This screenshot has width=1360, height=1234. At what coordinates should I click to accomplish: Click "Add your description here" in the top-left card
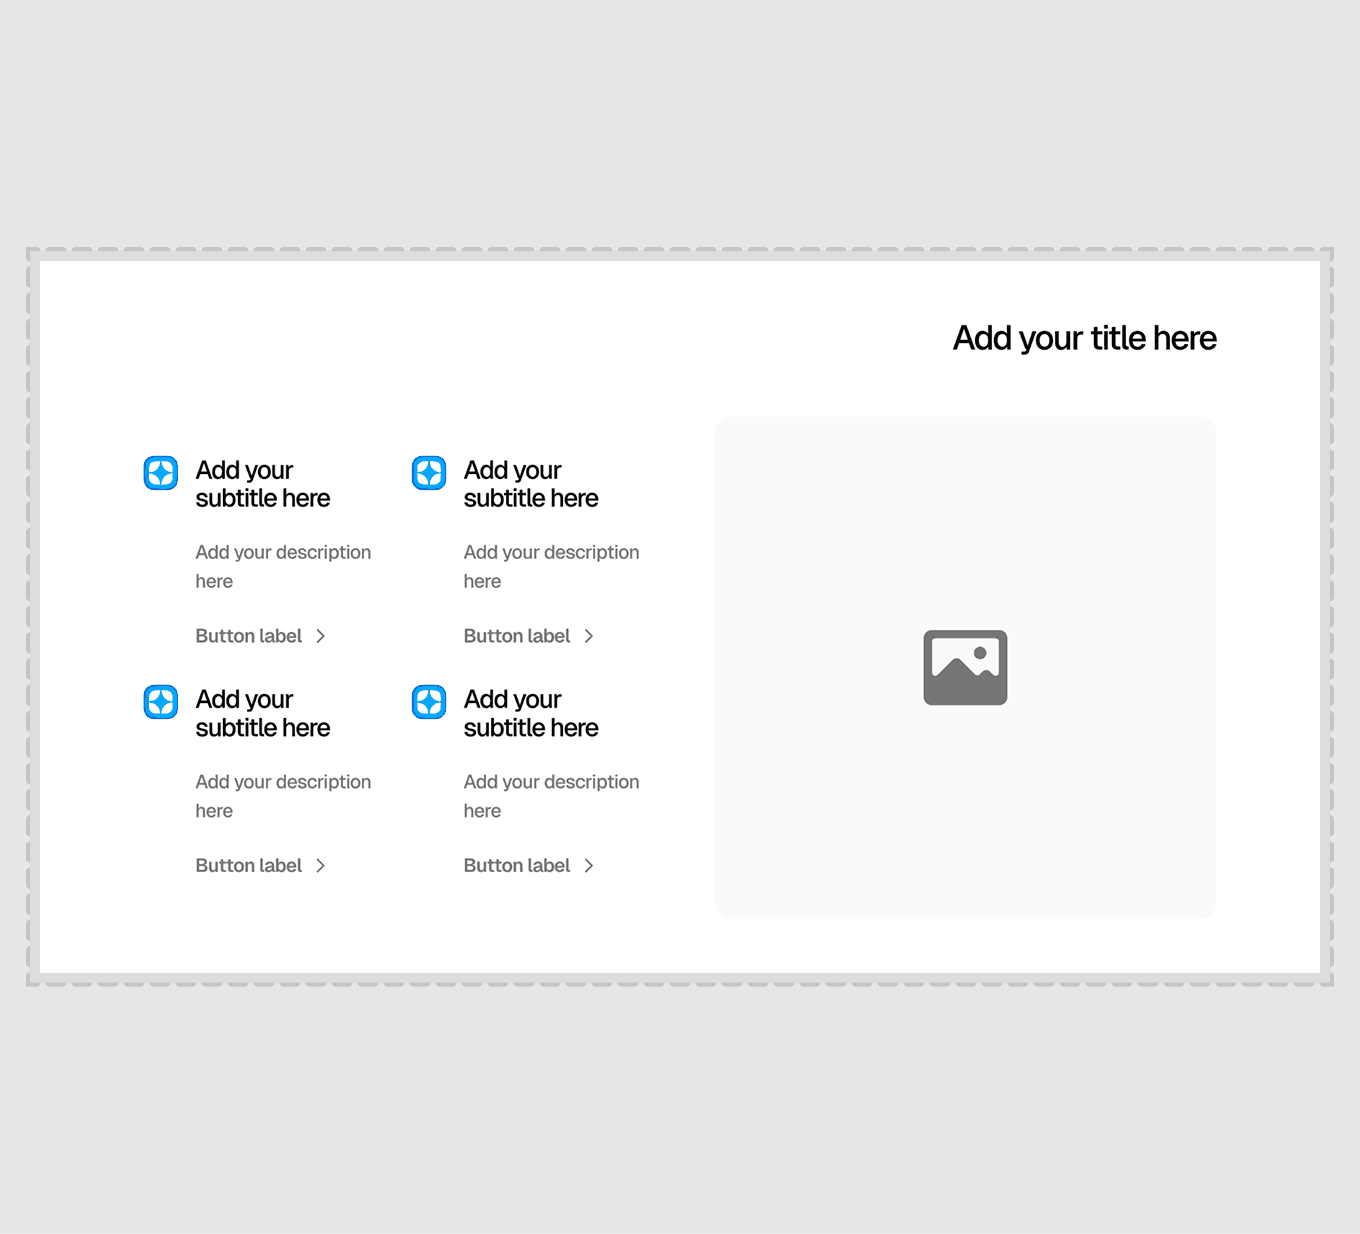coord(283,567)
